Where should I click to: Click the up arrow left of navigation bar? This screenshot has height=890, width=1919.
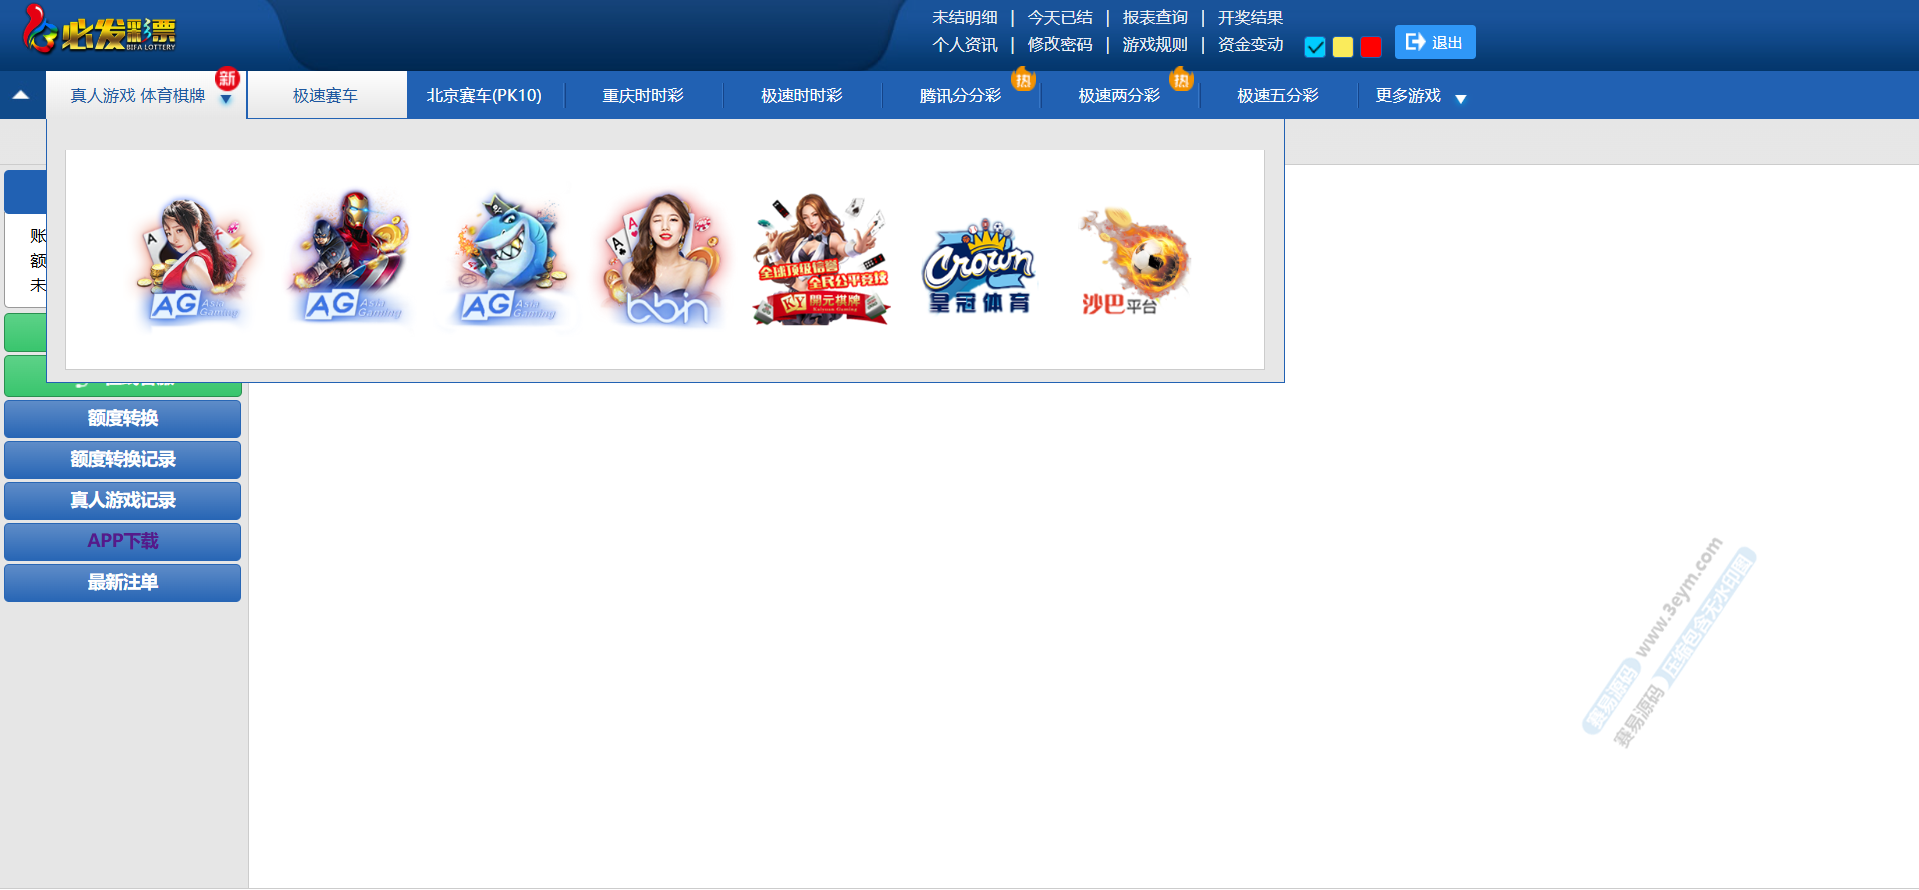(x=21, y=95)
